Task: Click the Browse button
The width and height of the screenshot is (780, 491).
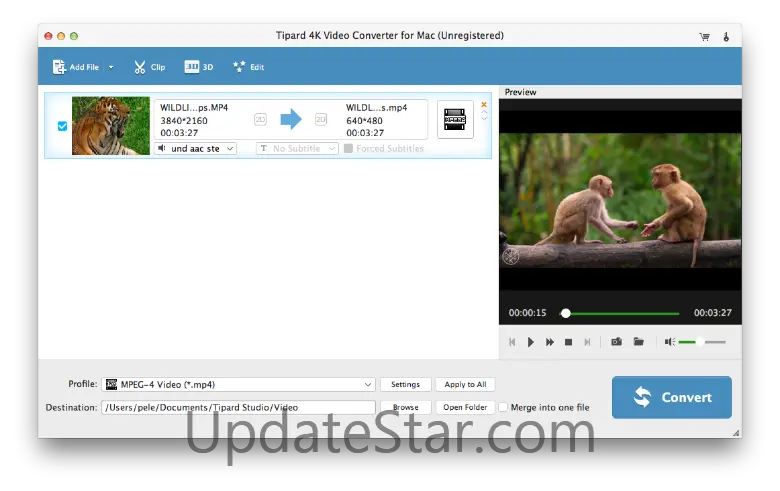Action: 405,407
